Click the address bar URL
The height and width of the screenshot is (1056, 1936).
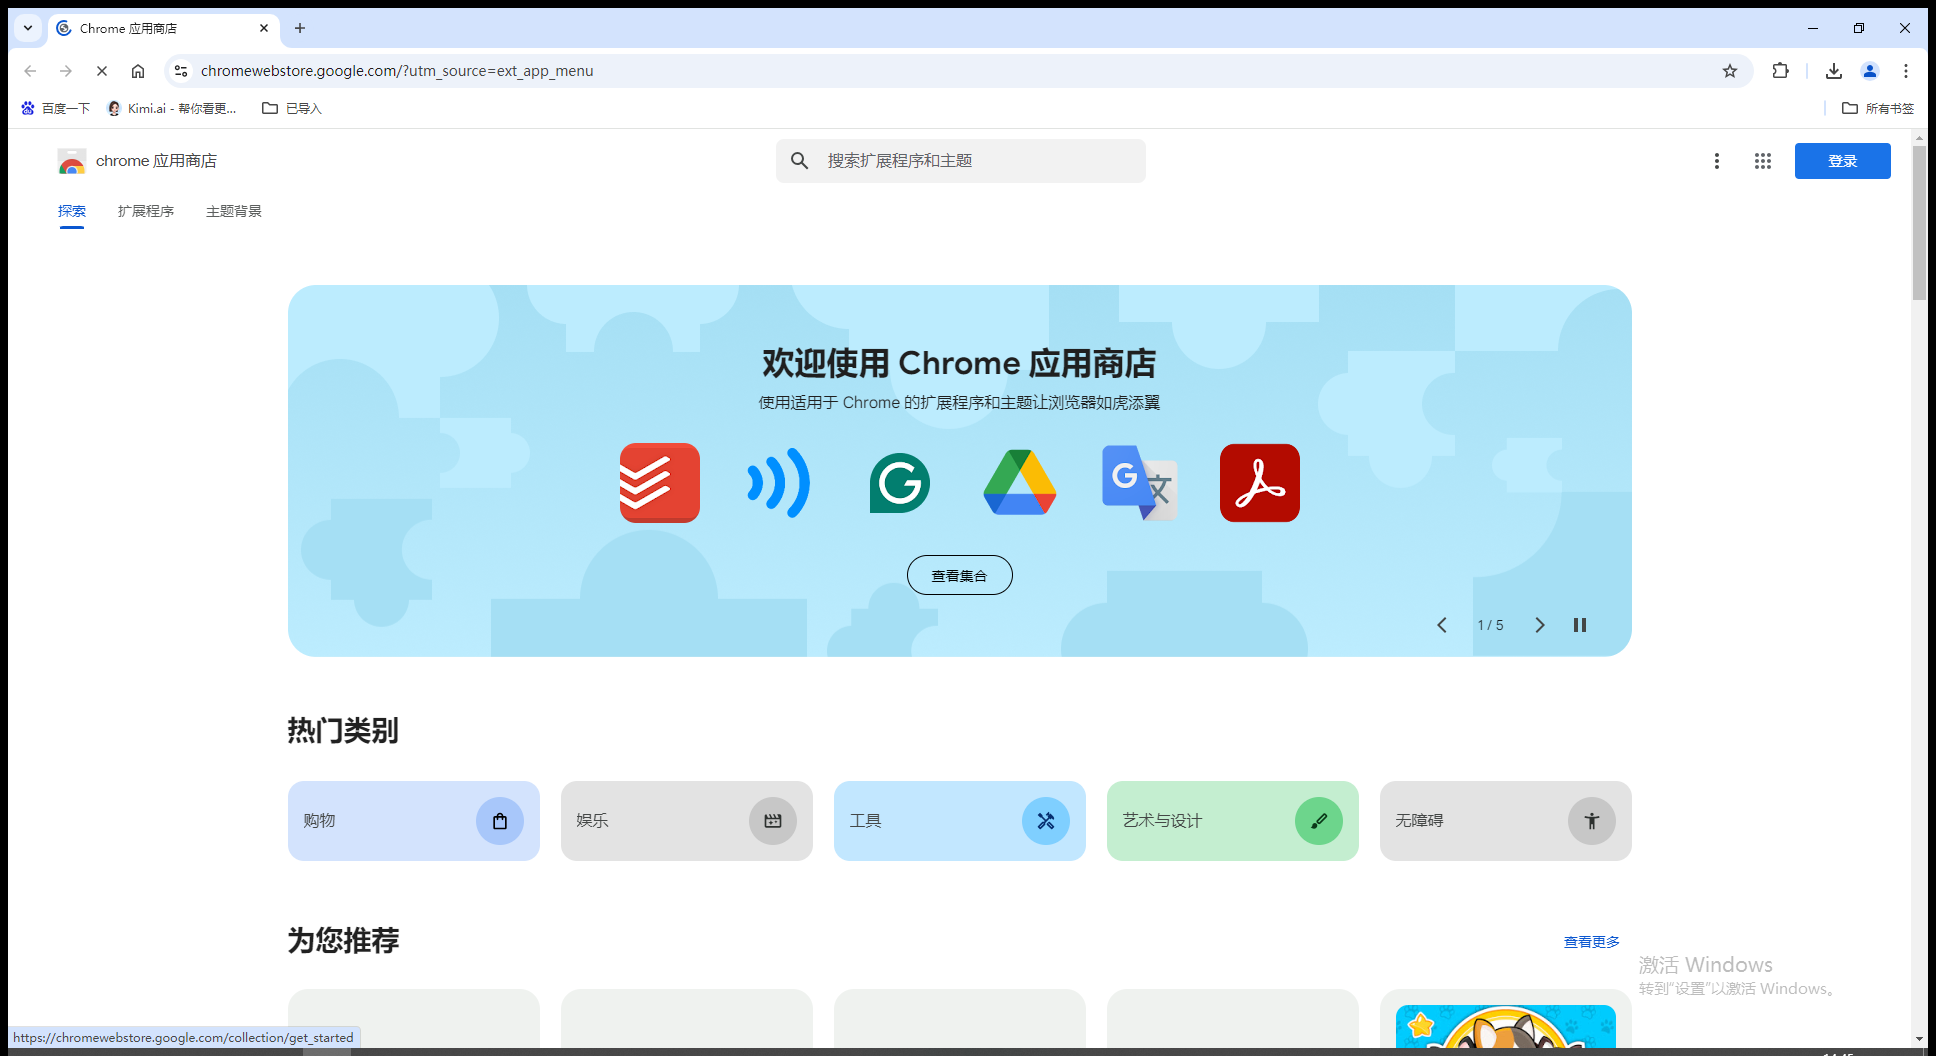[x=397, y=71]
